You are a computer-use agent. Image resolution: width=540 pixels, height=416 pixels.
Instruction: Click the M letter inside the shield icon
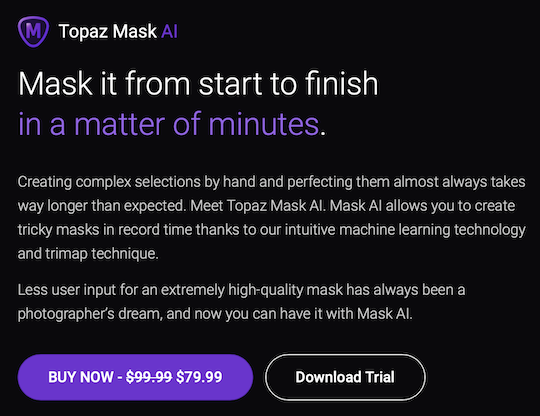33,31
